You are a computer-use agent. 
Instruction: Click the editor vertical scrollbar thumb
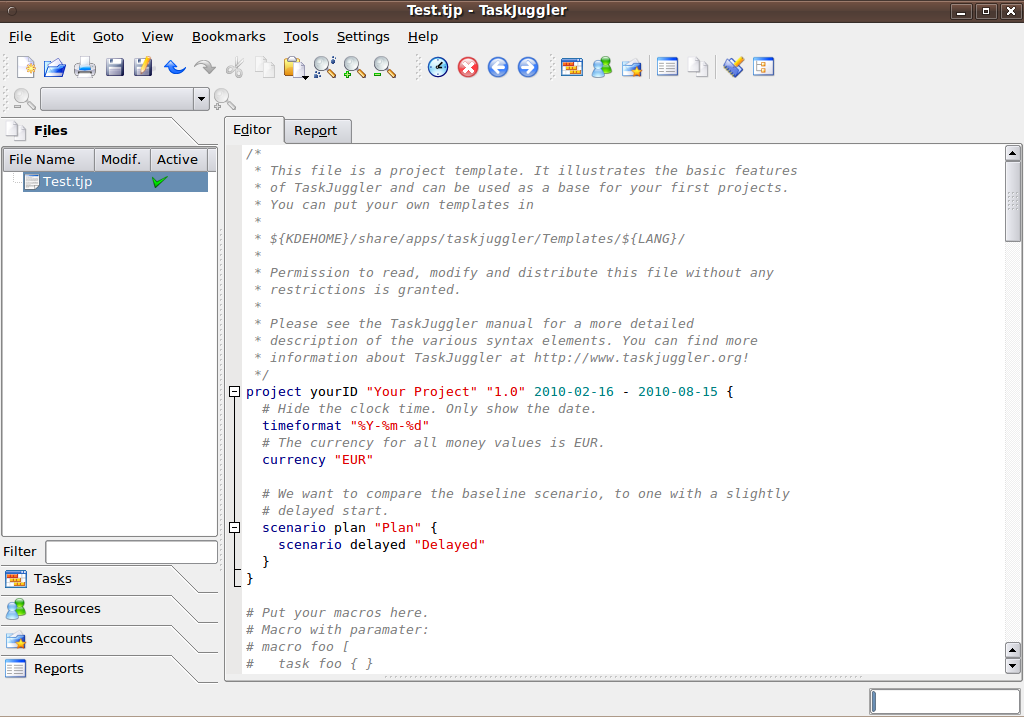click(1012, 201)
